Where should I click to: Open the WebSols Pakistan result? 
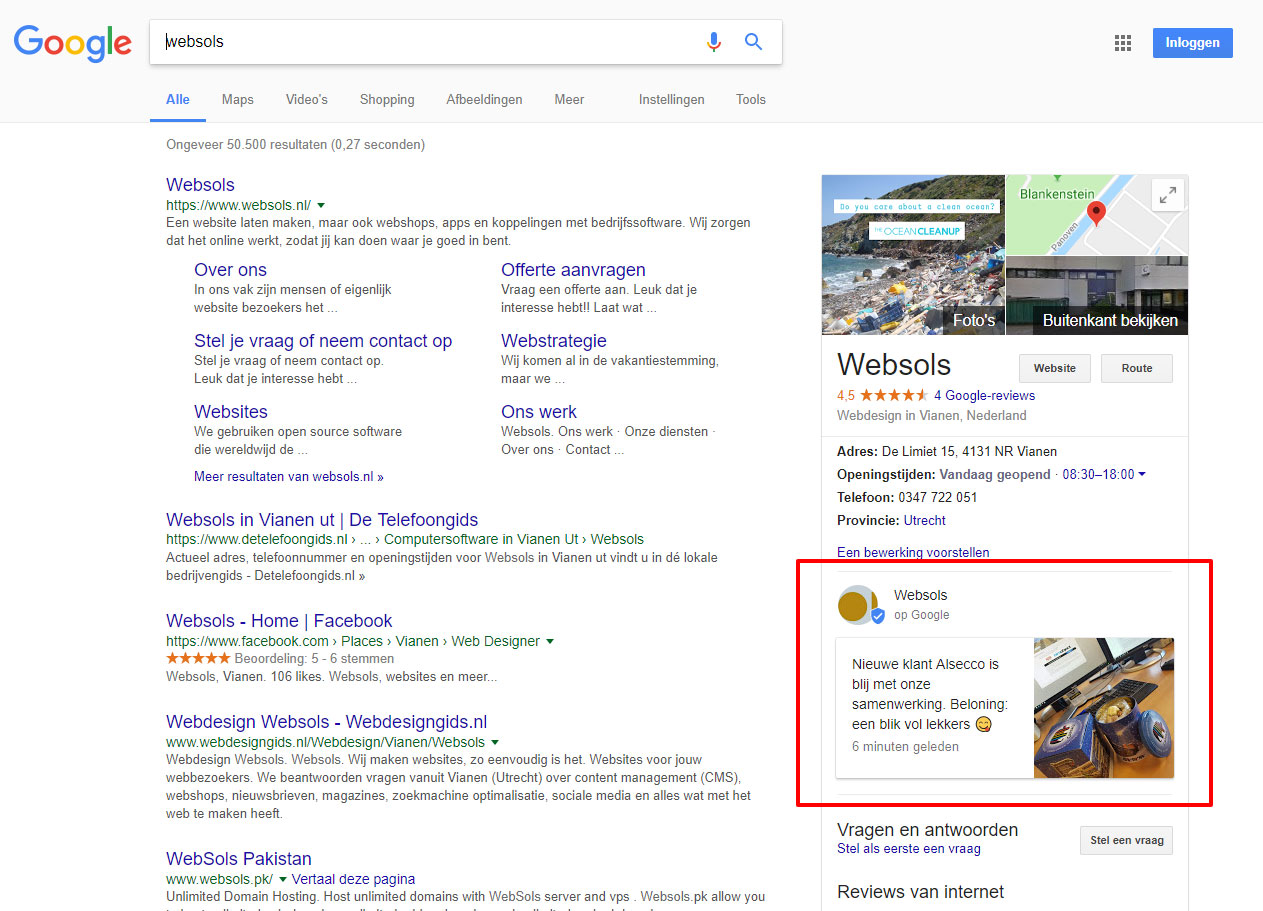(239, 859)
